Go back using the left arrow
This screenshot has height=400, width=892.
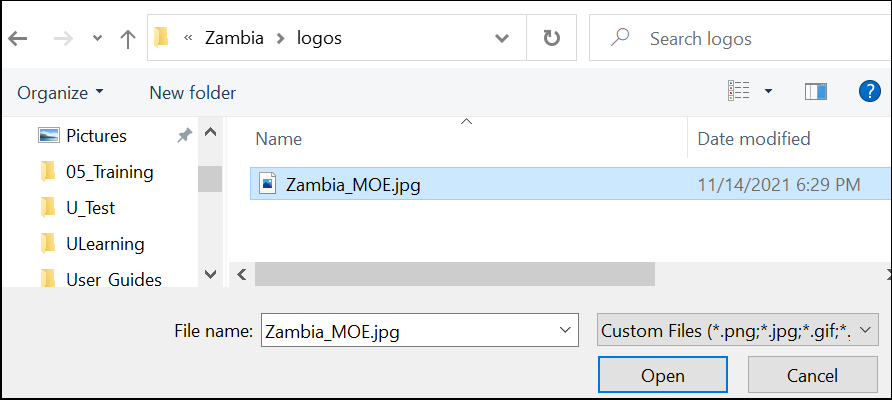18,39
